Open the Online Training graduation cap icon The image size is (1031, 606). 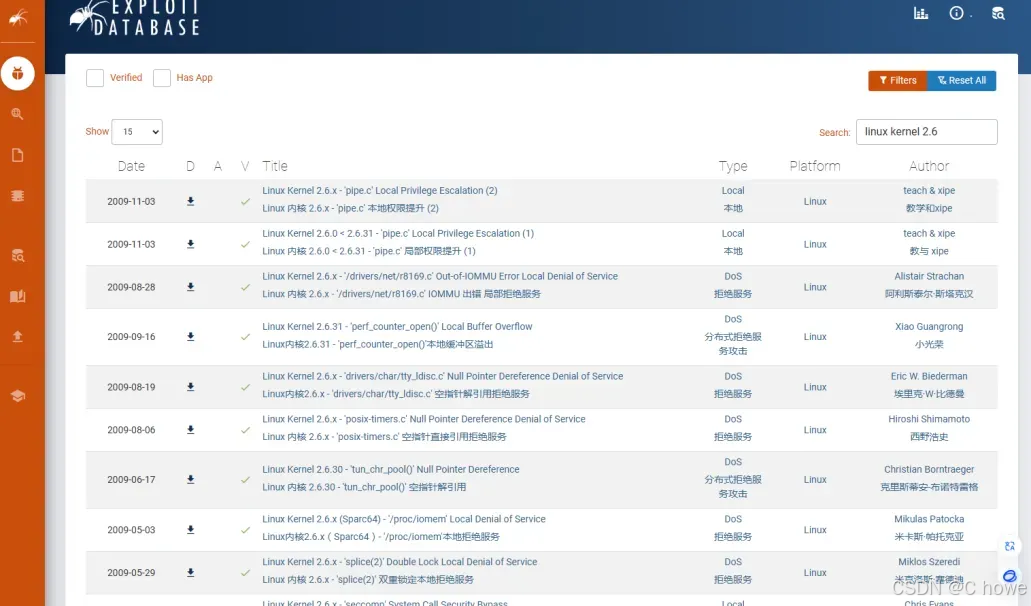(x=18, y=396)
